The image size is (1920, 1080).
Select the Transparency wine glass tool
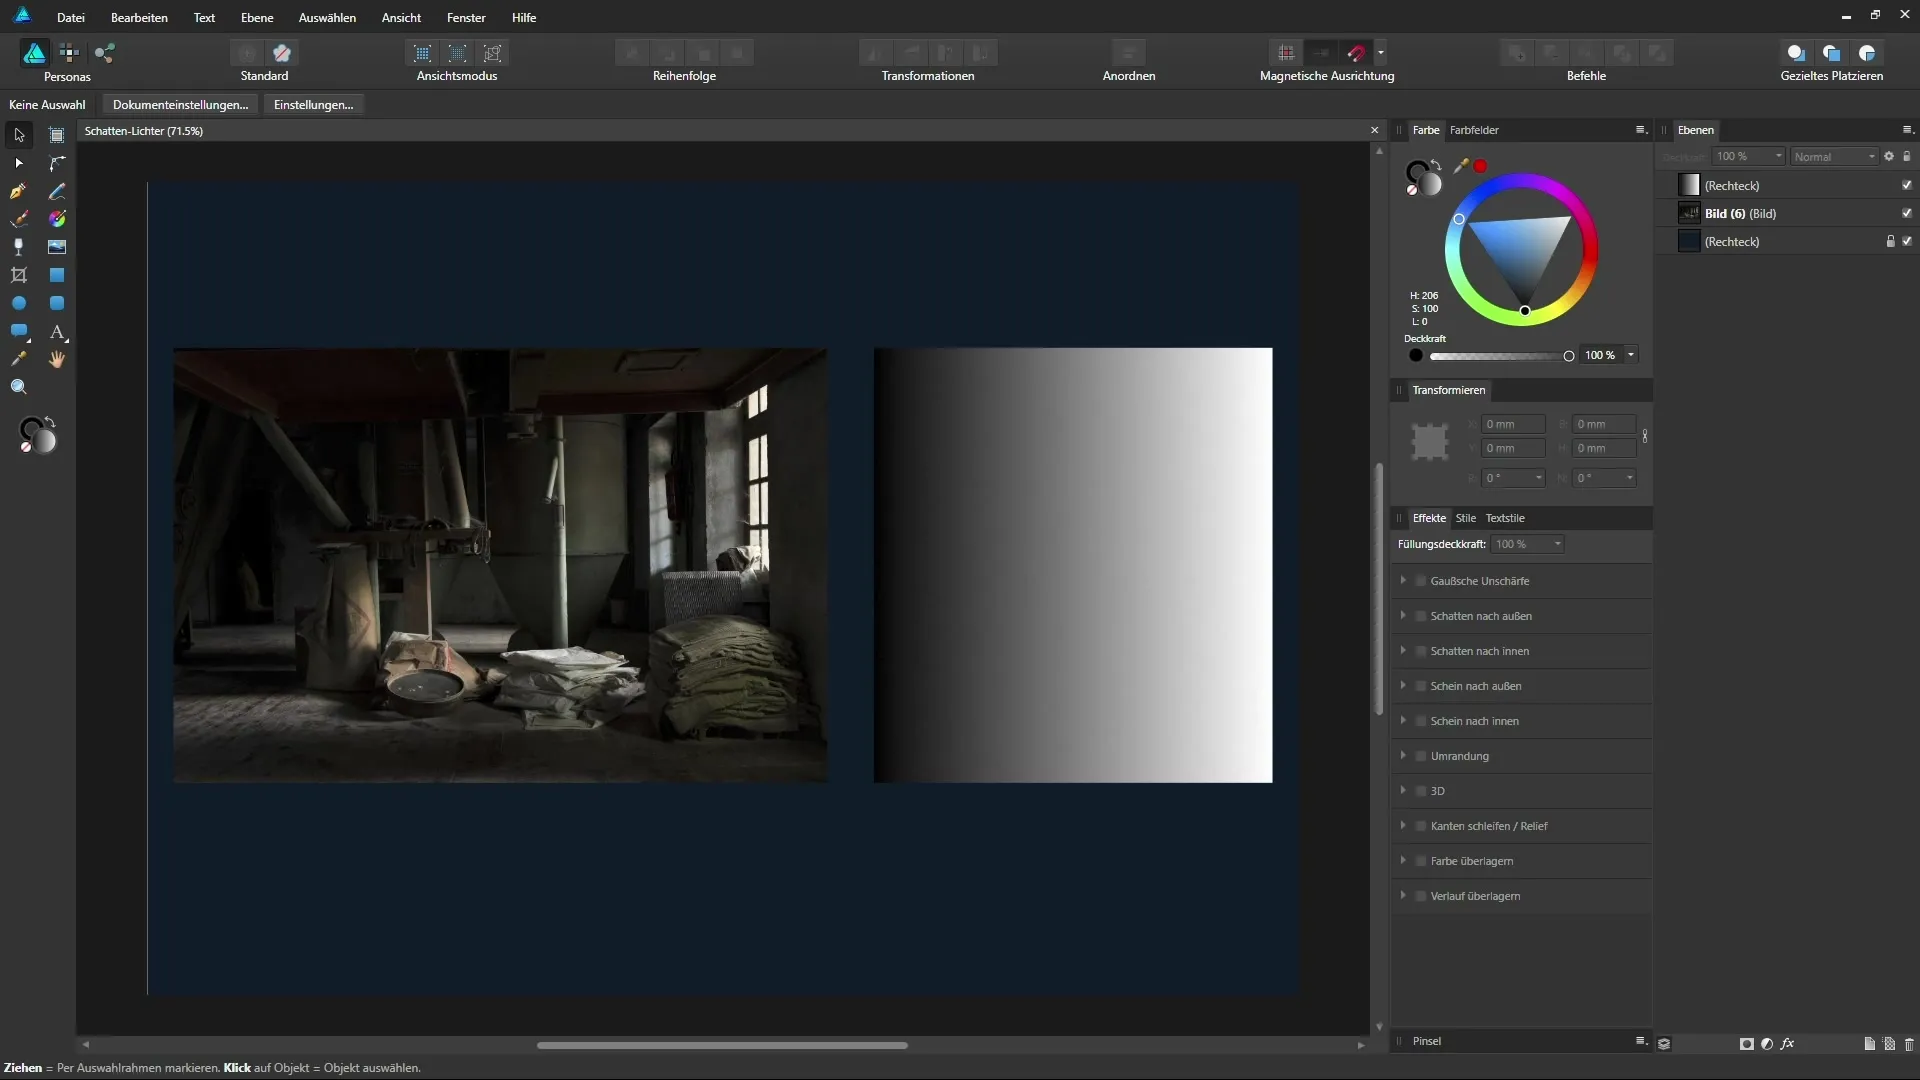pos(19,247)
